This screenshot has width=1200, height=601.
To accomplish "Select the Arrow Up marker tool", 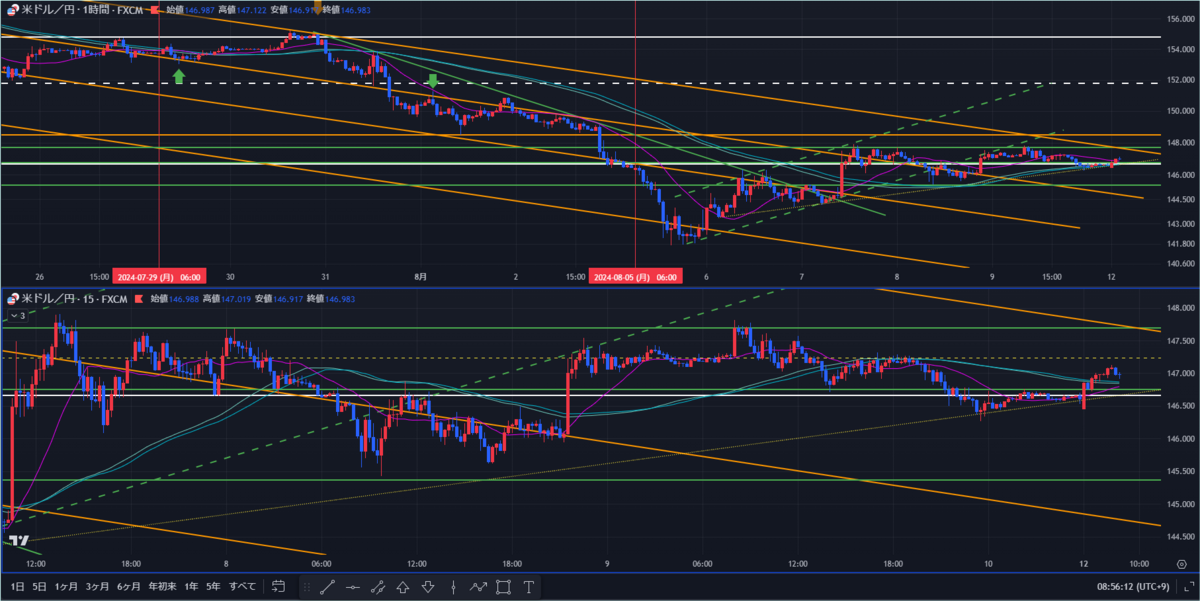I will [x=402, y=587].
